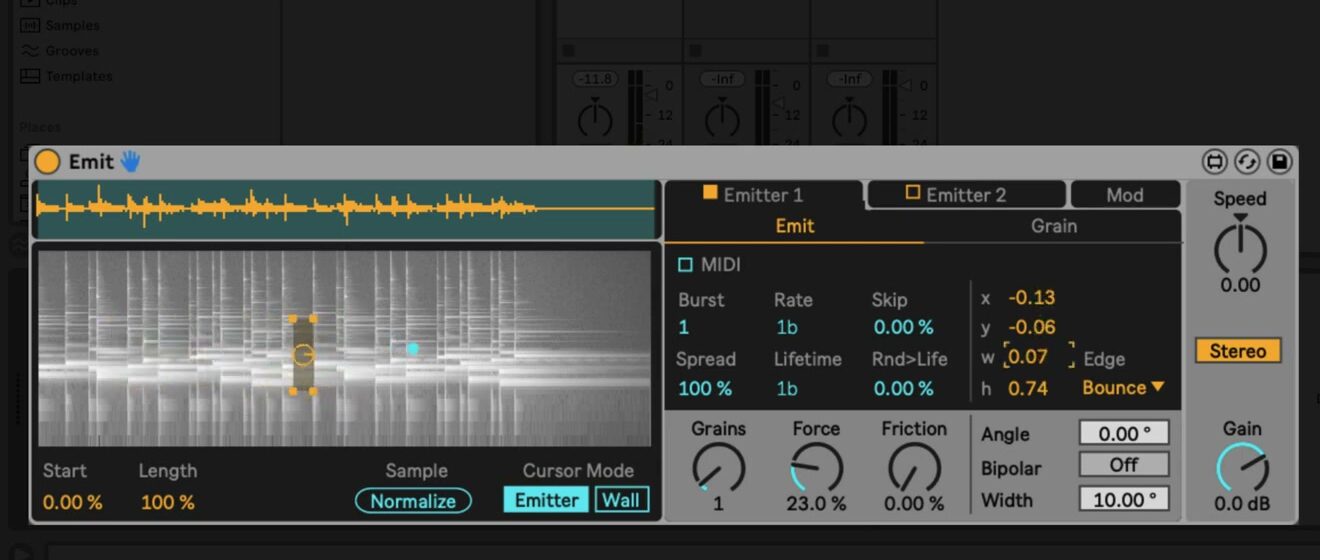Click the circular arrows icon in Emit title bar
The width and height of the screenshot is (1320, 560).
[x=1247, y=161]
